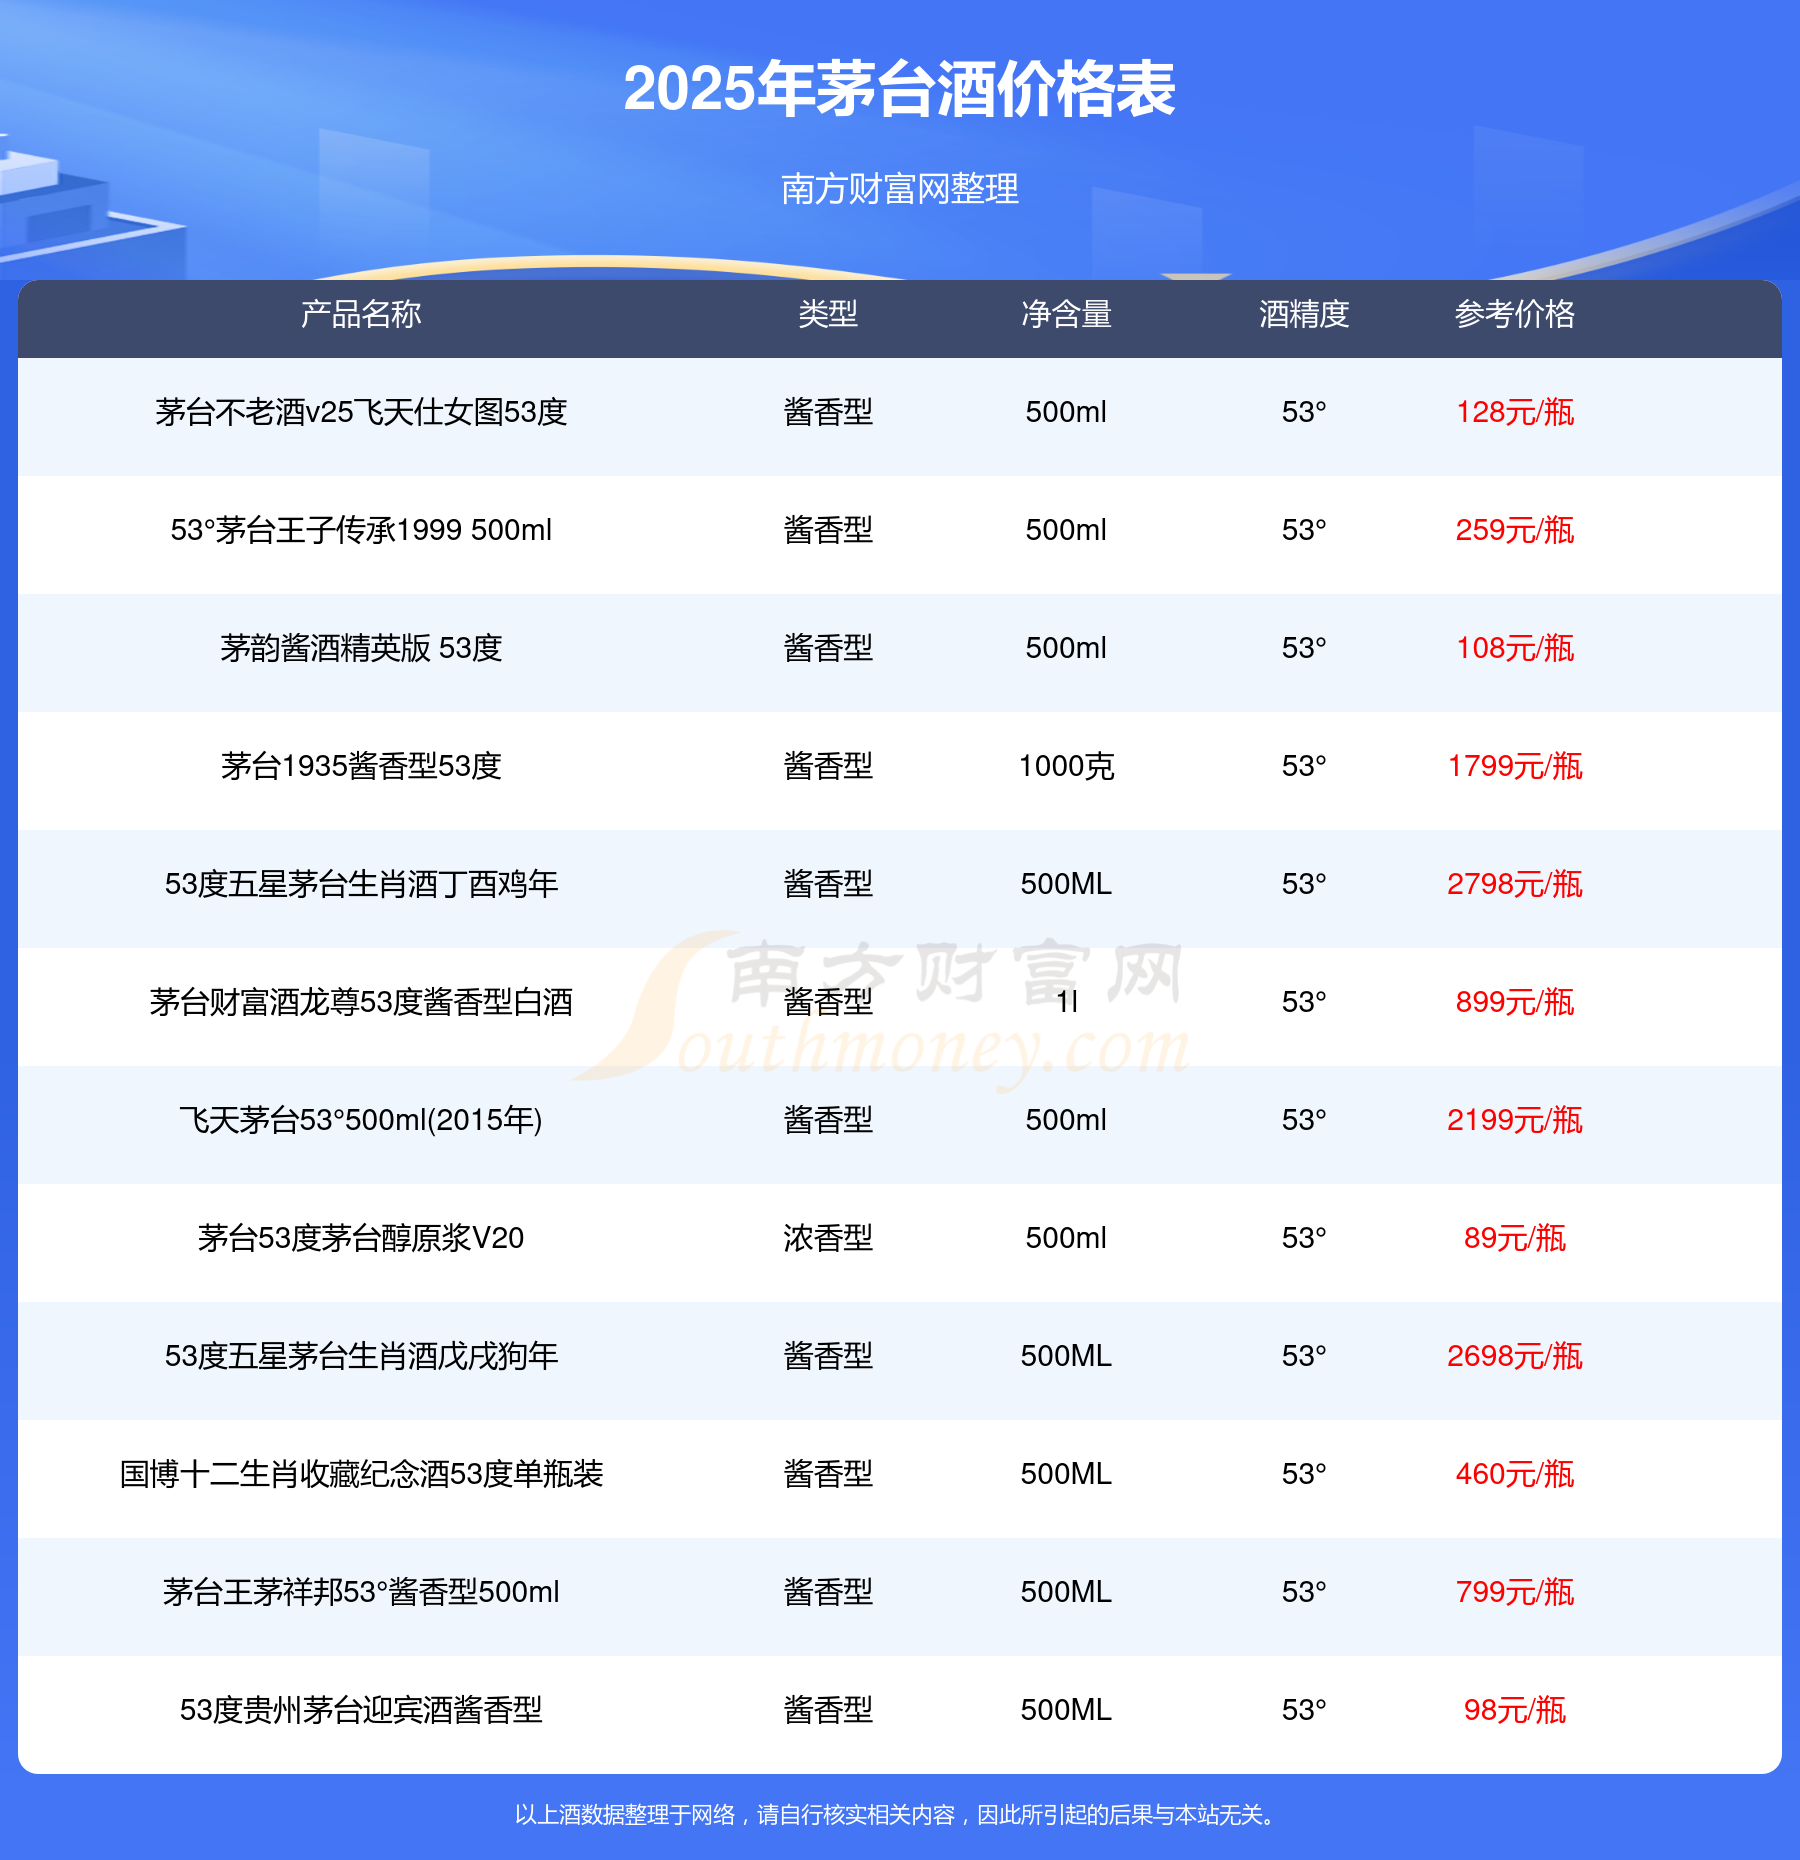Click "500ml" in the 茅韵酱酒精英版 row

click(1066, 648)
